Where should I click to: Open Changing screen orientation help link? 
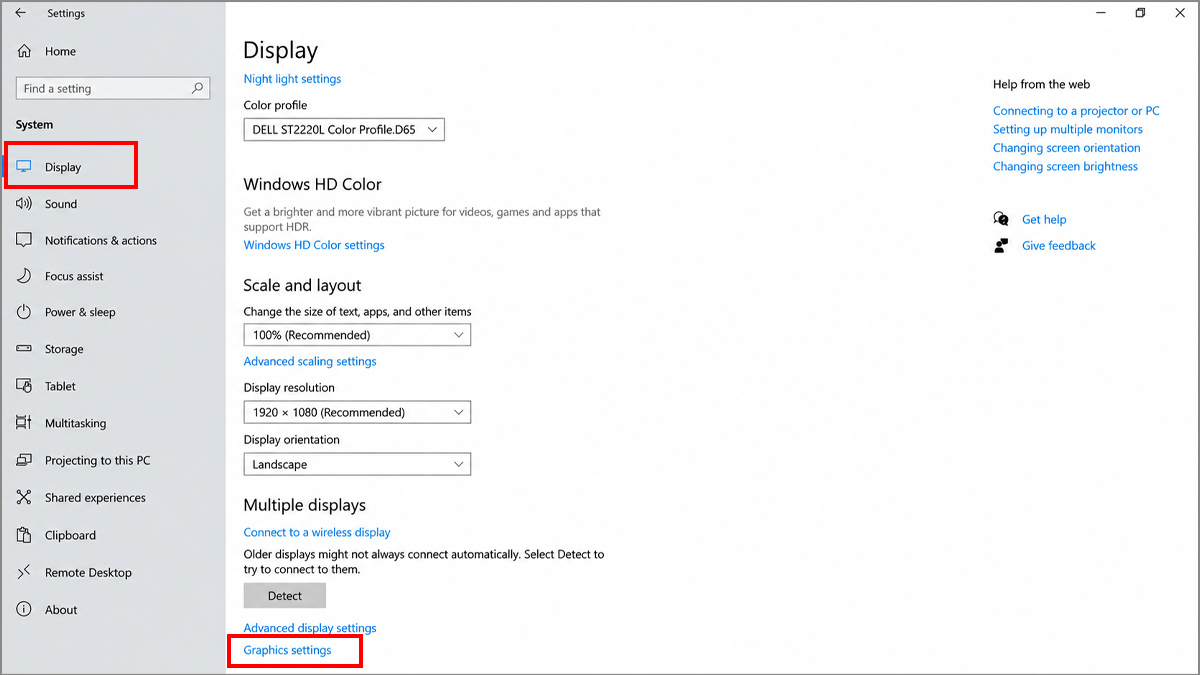[x=1066, y=148]
